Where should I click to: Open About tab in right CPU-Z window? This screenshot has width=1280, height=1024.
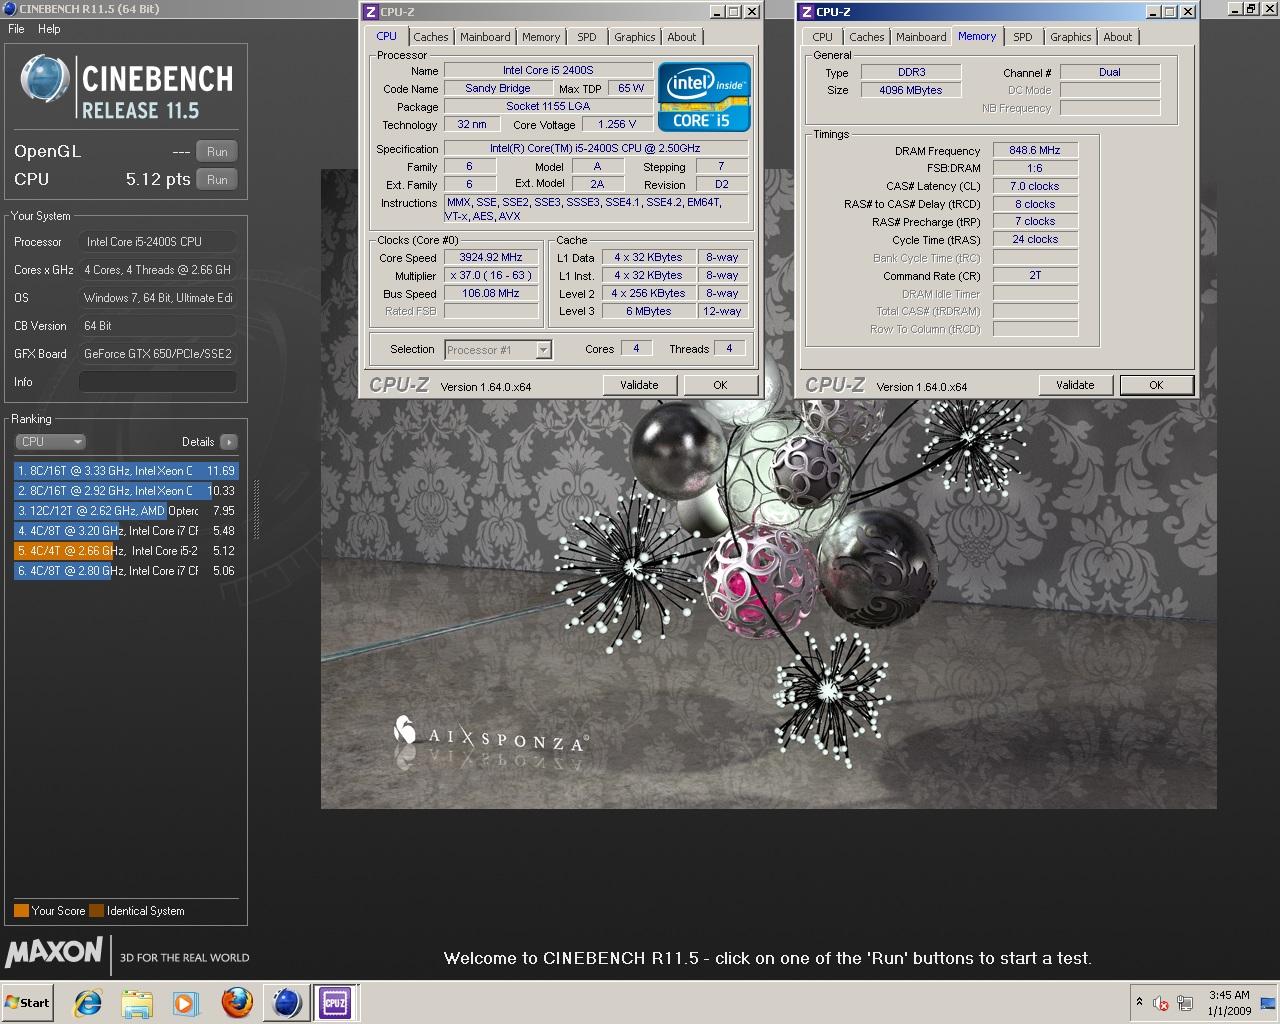pos(1118,37)
